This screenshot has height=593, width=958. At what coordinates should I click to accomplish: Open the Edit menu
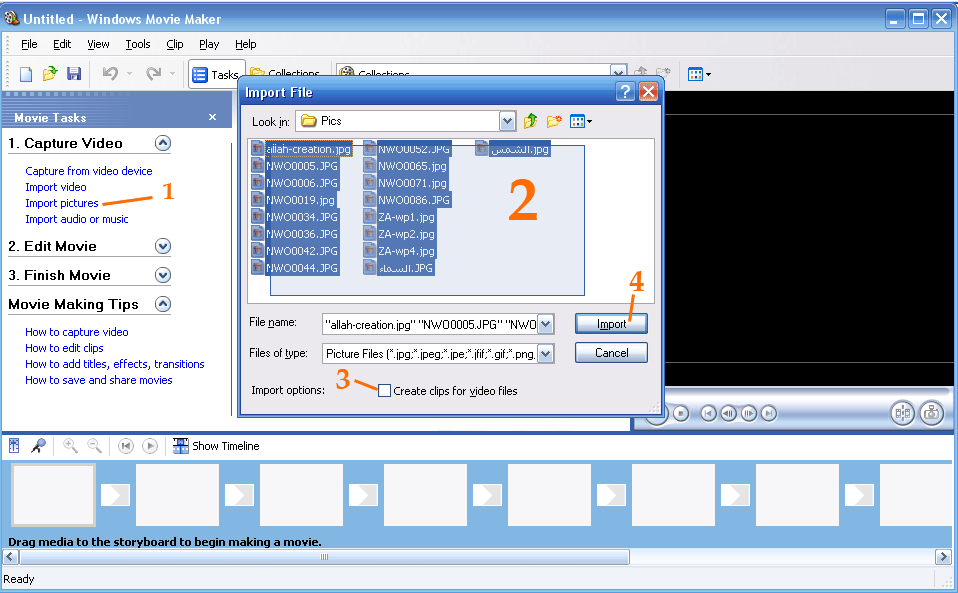coord(62,44)
